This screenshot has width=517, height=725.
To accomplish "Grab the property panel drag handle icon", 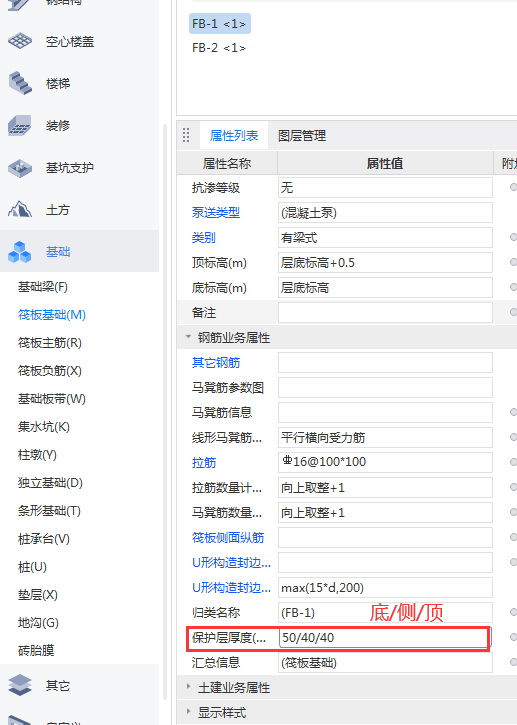I will click(186, 135).
